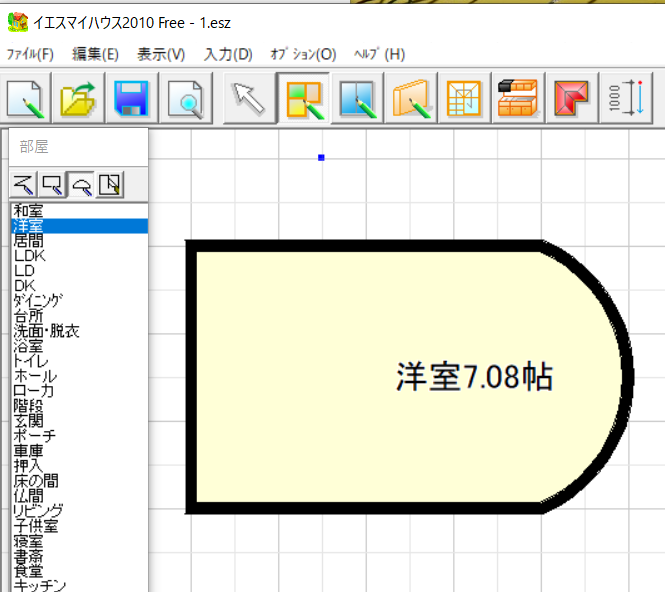Choose the arc room drawing mode icon
The height and width of the screenshot is (592, 665).
(81, 184)
